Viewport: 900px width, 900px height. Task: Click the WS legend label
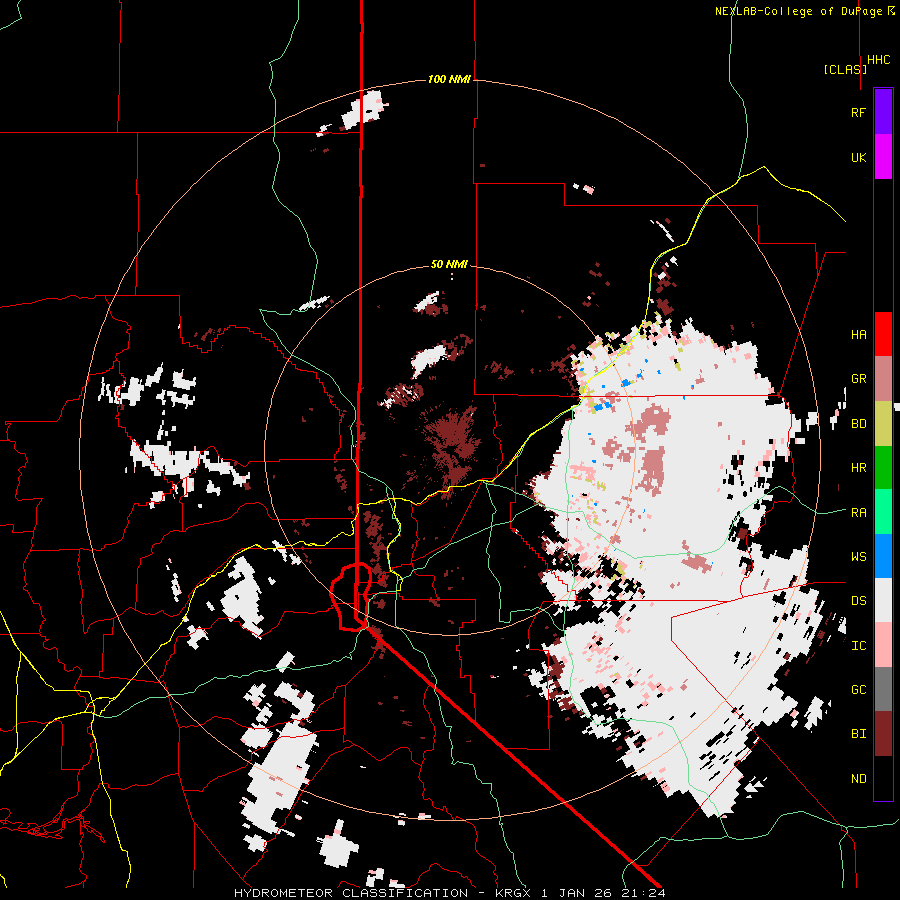click(x=858, y=557)
